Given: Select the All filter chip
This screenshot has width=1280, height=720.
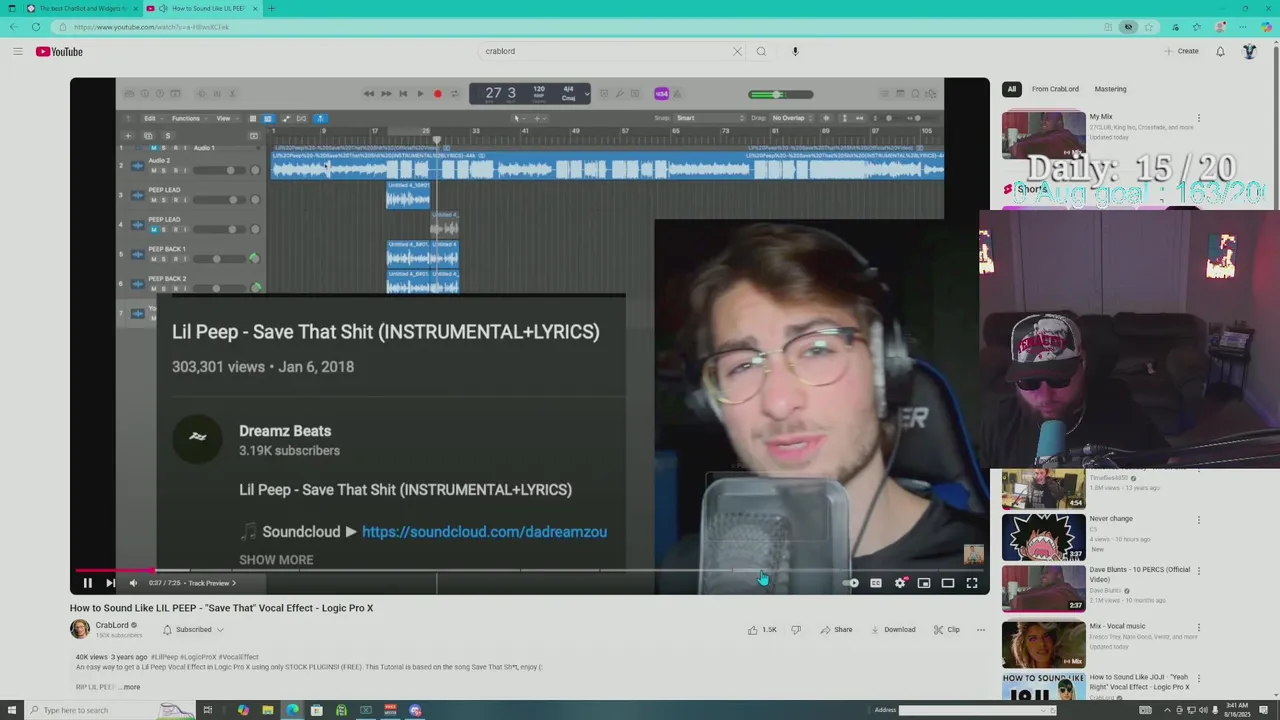Looking at the screenshot, I should click(x=1011, y=89).
